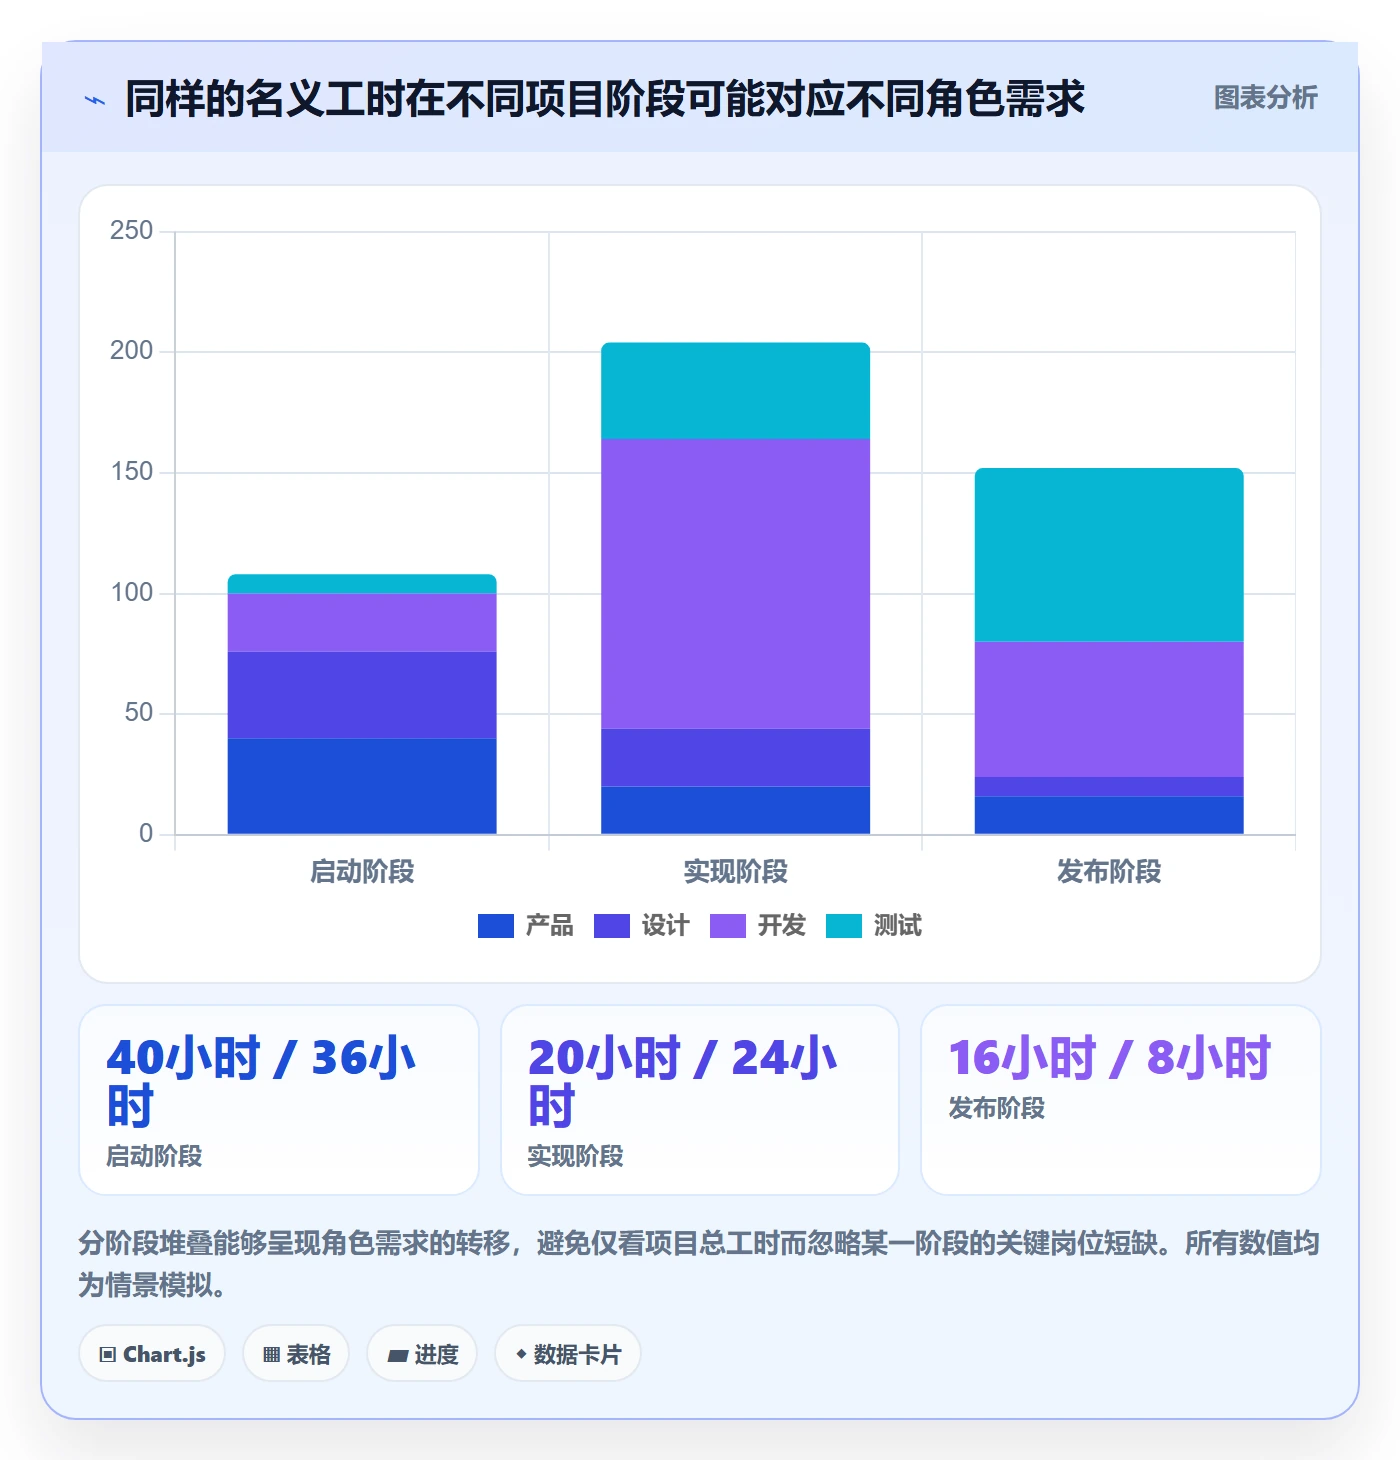This screenshot has height=1460, width=1400.
Task: Click the 开发 segment of 实现阶段 bar
Action: point(736,584)
